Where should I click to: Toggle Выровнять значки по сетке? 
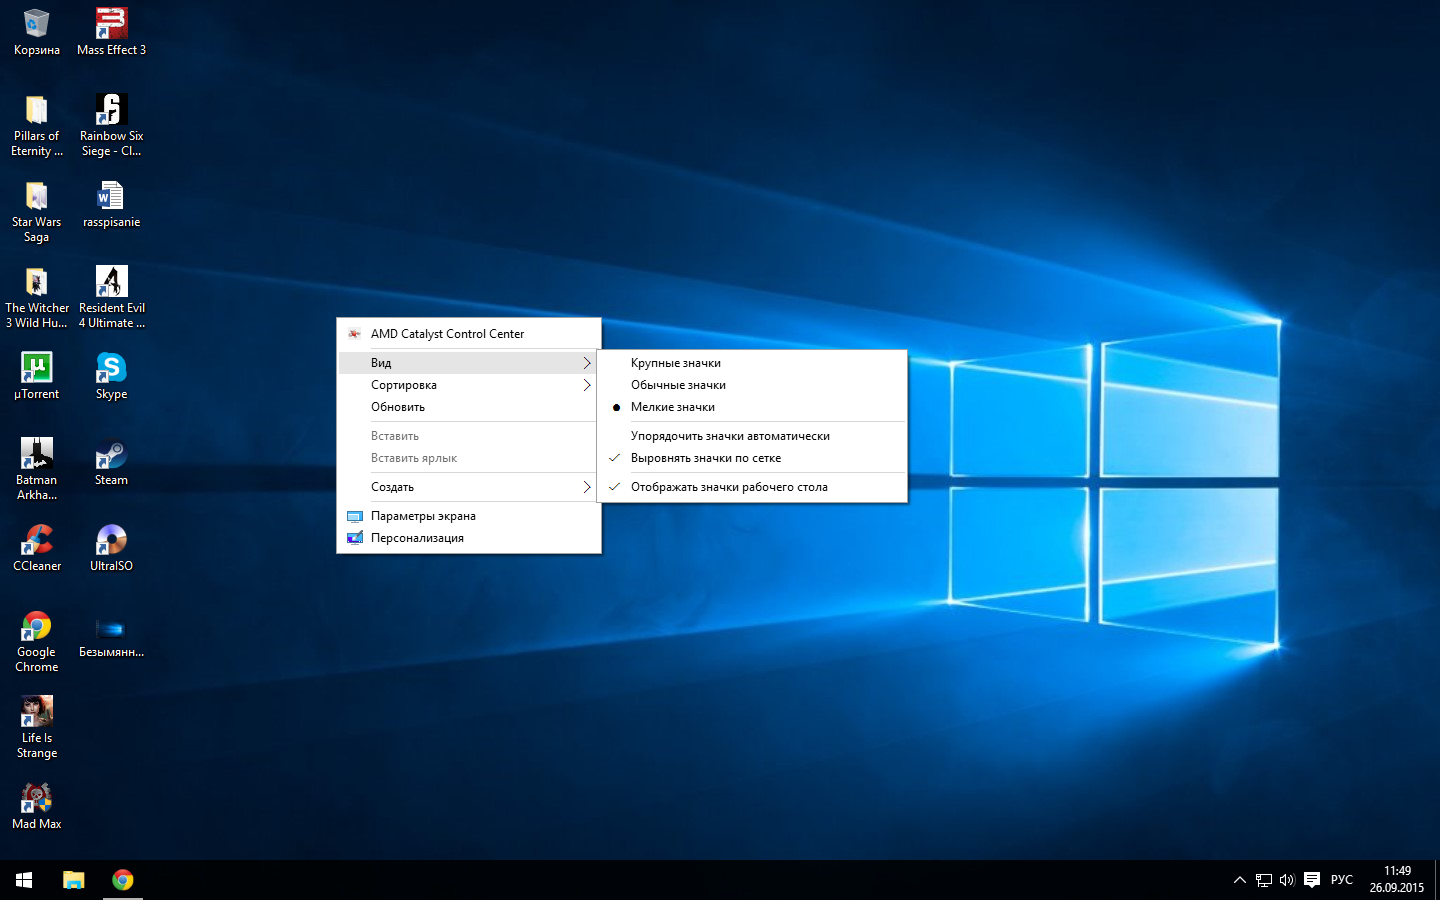pyautogui.click(x=752, y=458)
